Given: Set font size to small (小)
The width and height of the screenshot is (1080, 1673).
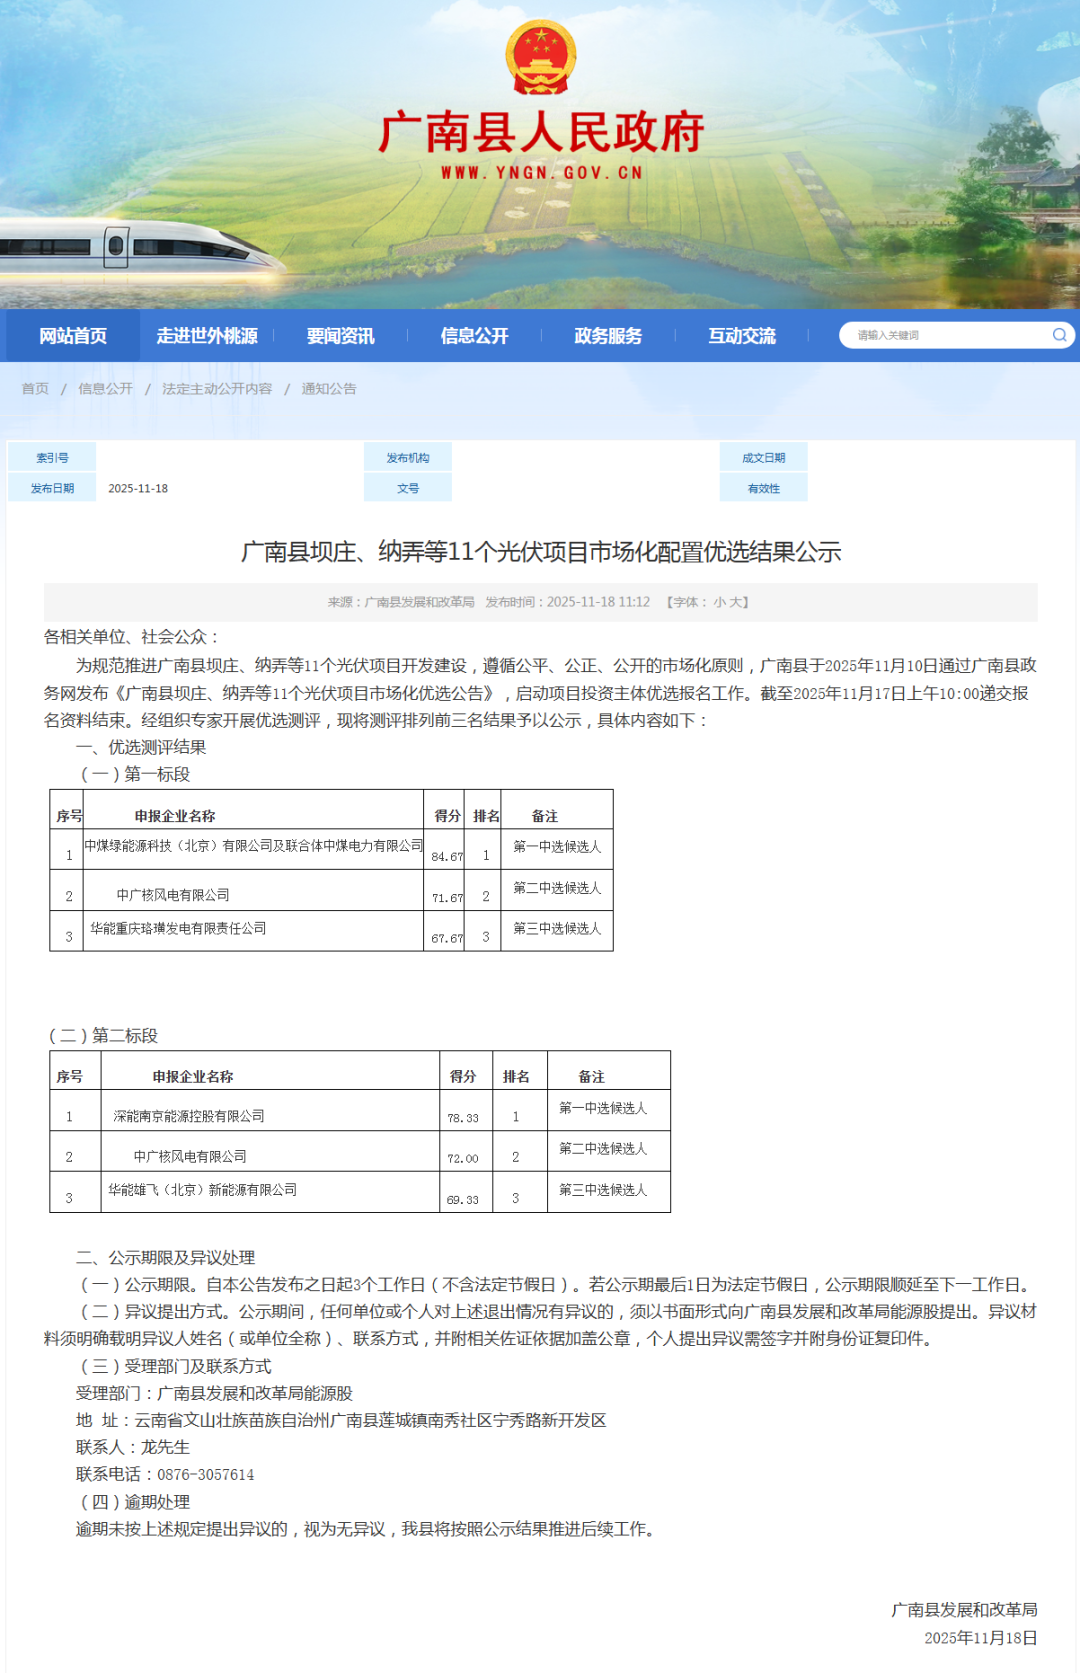Looking at the screenshot, I should pos(719,602).
